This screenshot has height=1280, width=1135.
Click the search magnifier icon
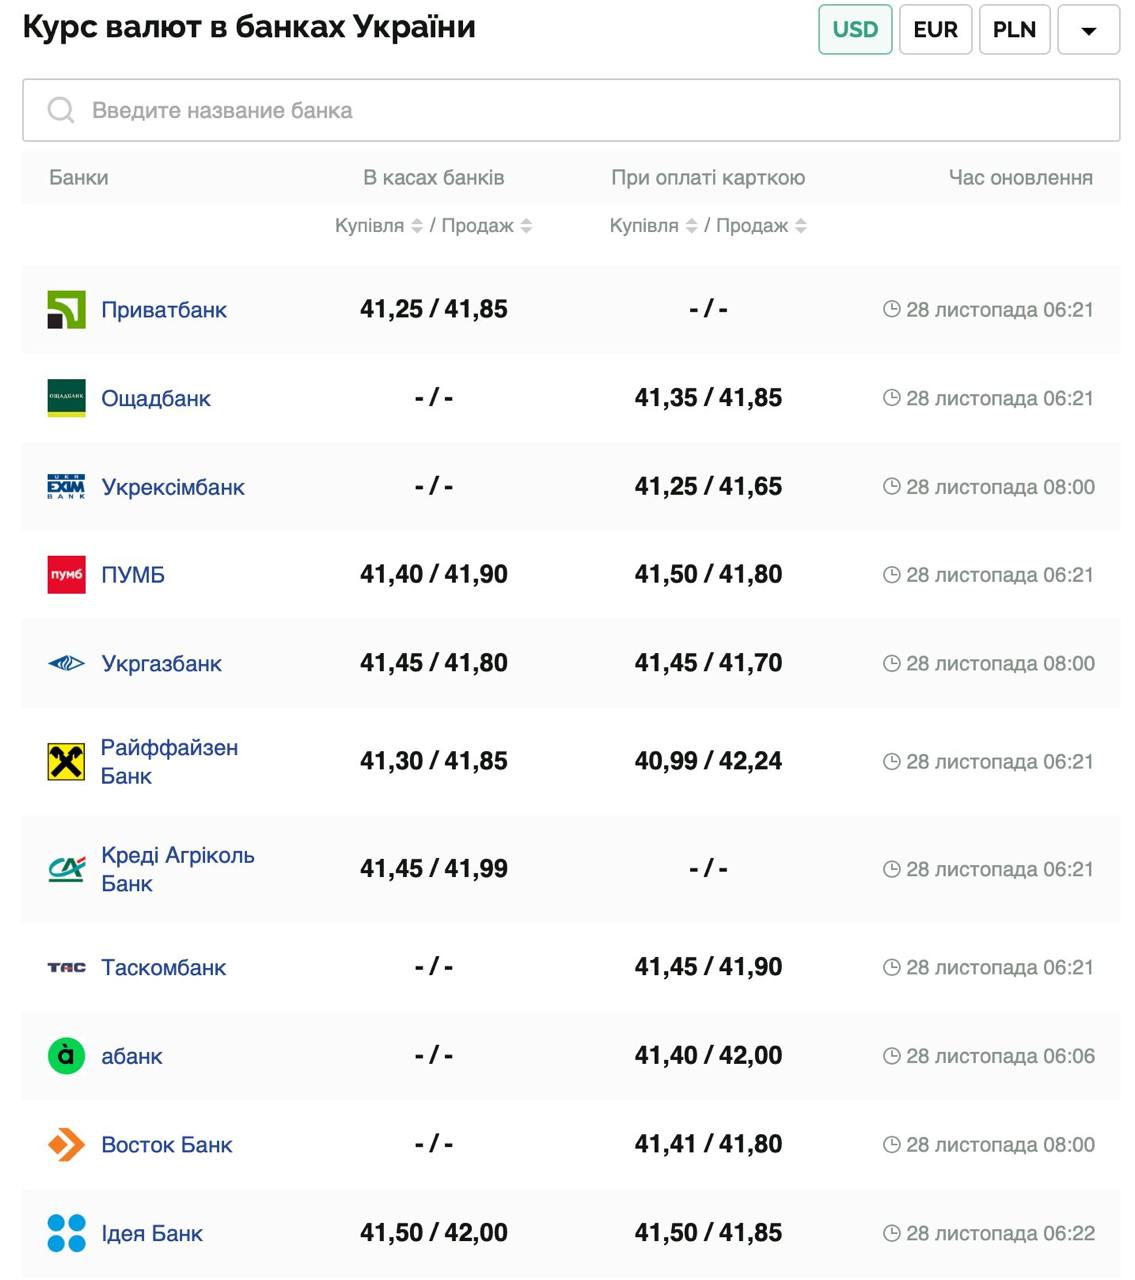tap(61, 110)
